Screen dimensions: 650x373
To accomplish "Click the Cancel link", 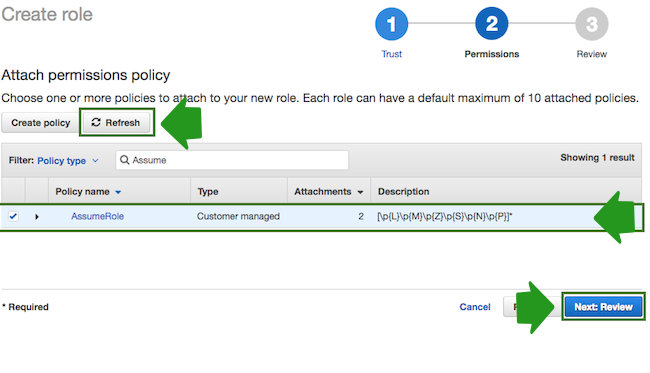I will point(475,307).
